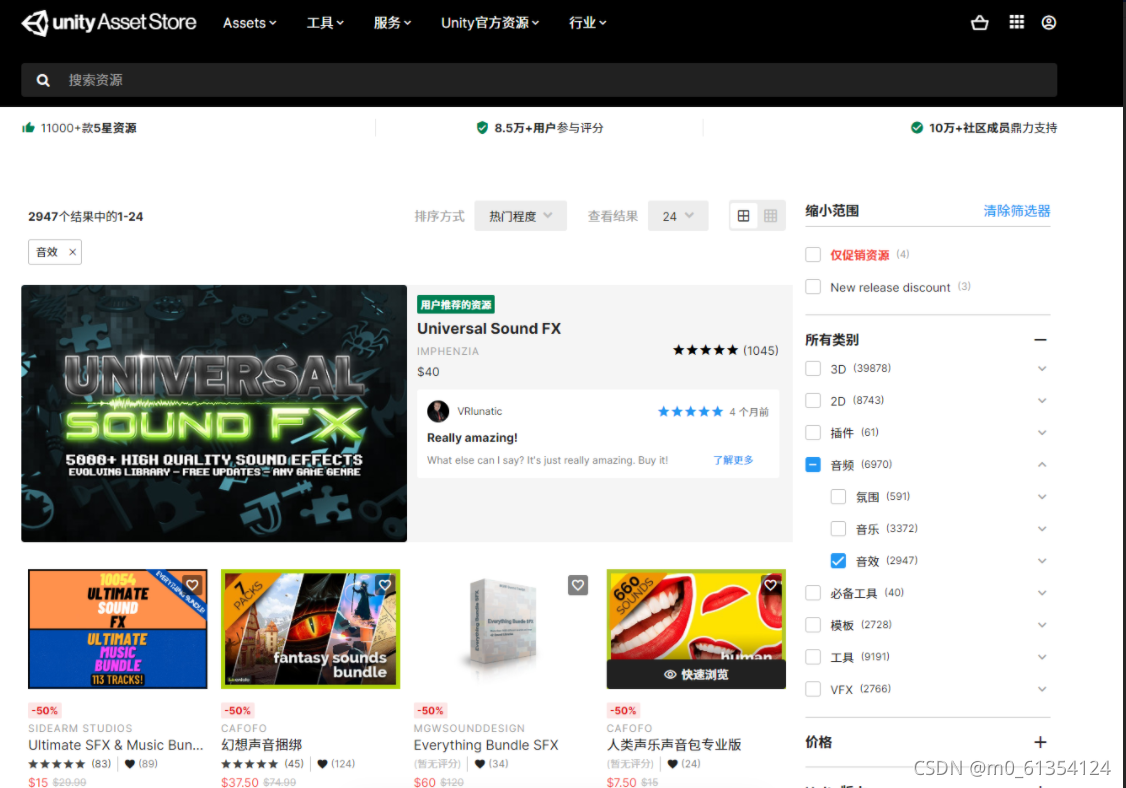This screenshot has width=1126, height=788.
Task: Click the IMPHENZIA publisher name
Action: [x=448, y=351]
